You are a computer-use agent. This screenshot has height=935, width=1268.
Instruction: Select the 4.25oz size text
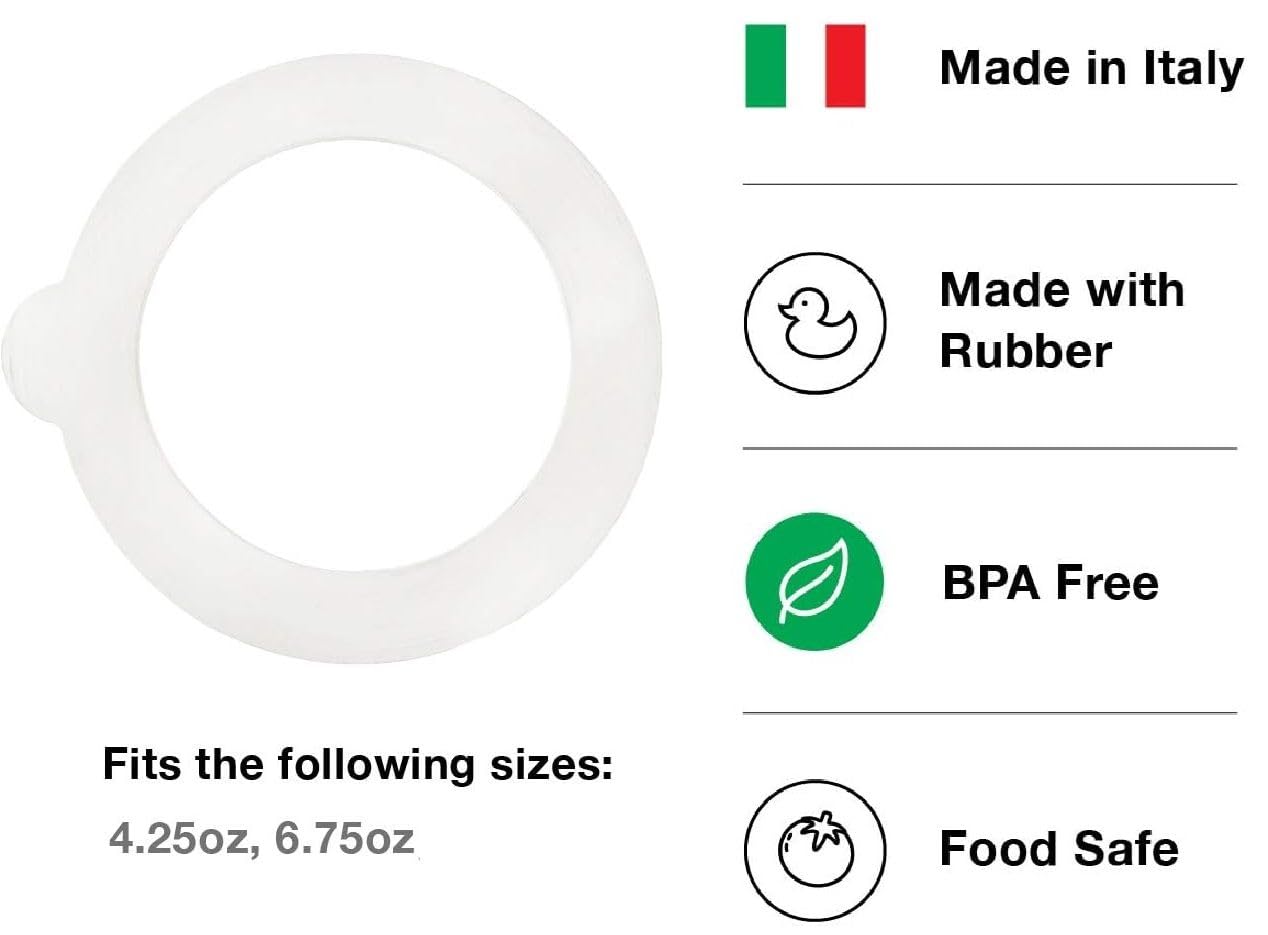[x=177, y=838]
